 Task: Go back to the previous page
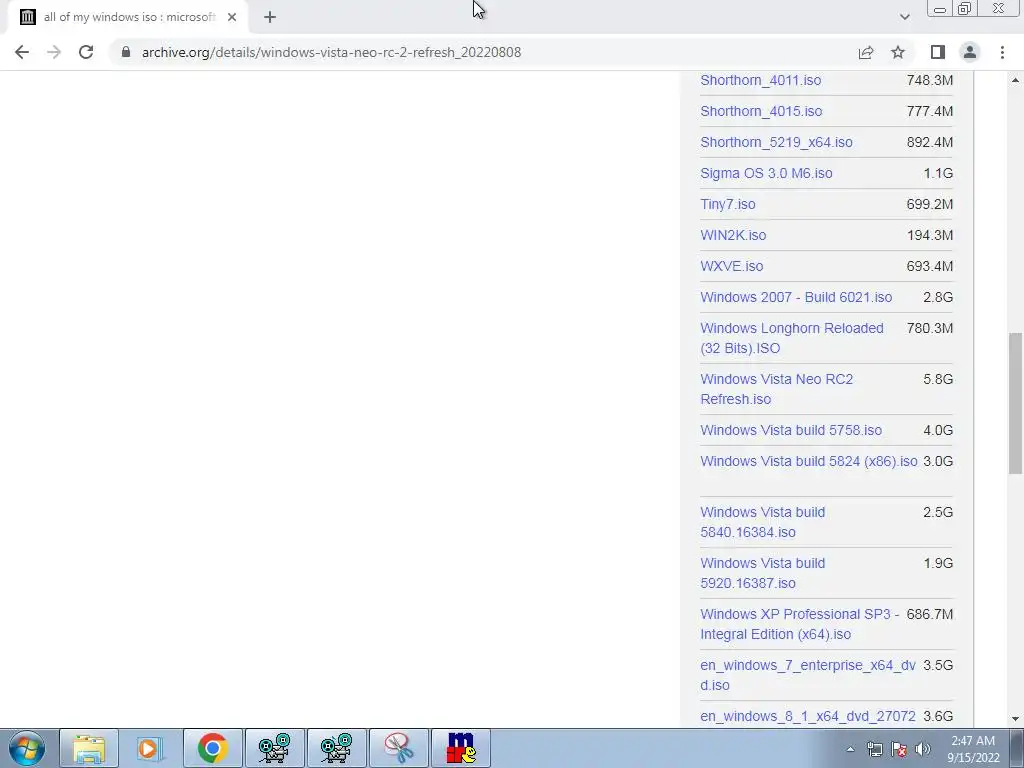pyautogui.click(x=22, y=52)
